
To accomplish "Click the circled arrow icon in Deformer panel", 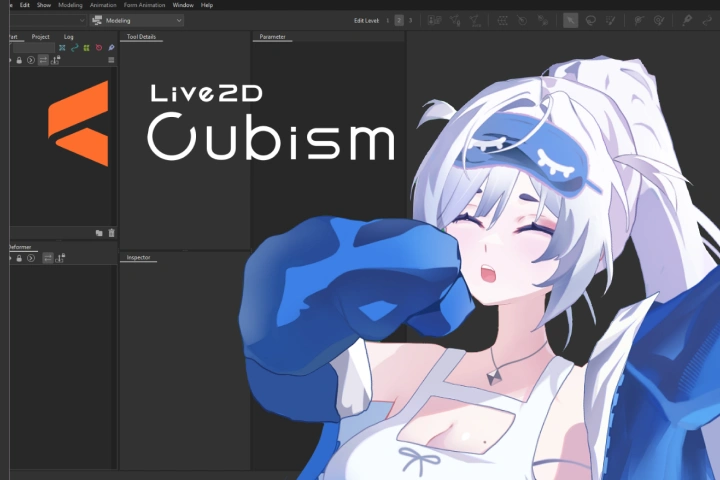I will [x=31, y=258].
